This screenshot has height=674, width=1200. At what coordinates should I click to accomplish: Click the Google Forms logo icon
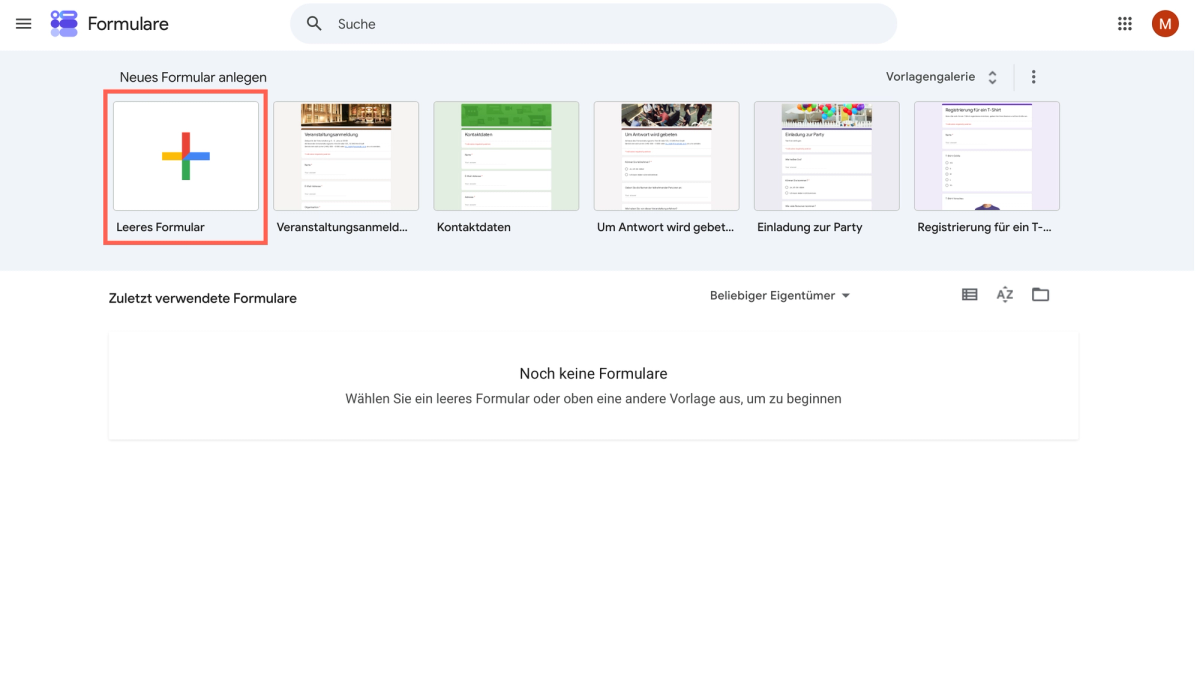click(x=64, y=23)
